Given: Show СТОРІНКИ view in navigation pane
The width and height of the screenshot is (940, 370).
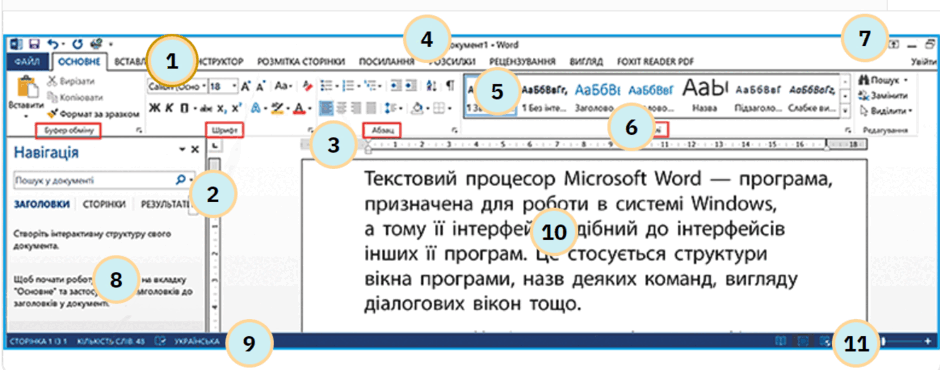Looking at the screenshot, I should point(104,204).
